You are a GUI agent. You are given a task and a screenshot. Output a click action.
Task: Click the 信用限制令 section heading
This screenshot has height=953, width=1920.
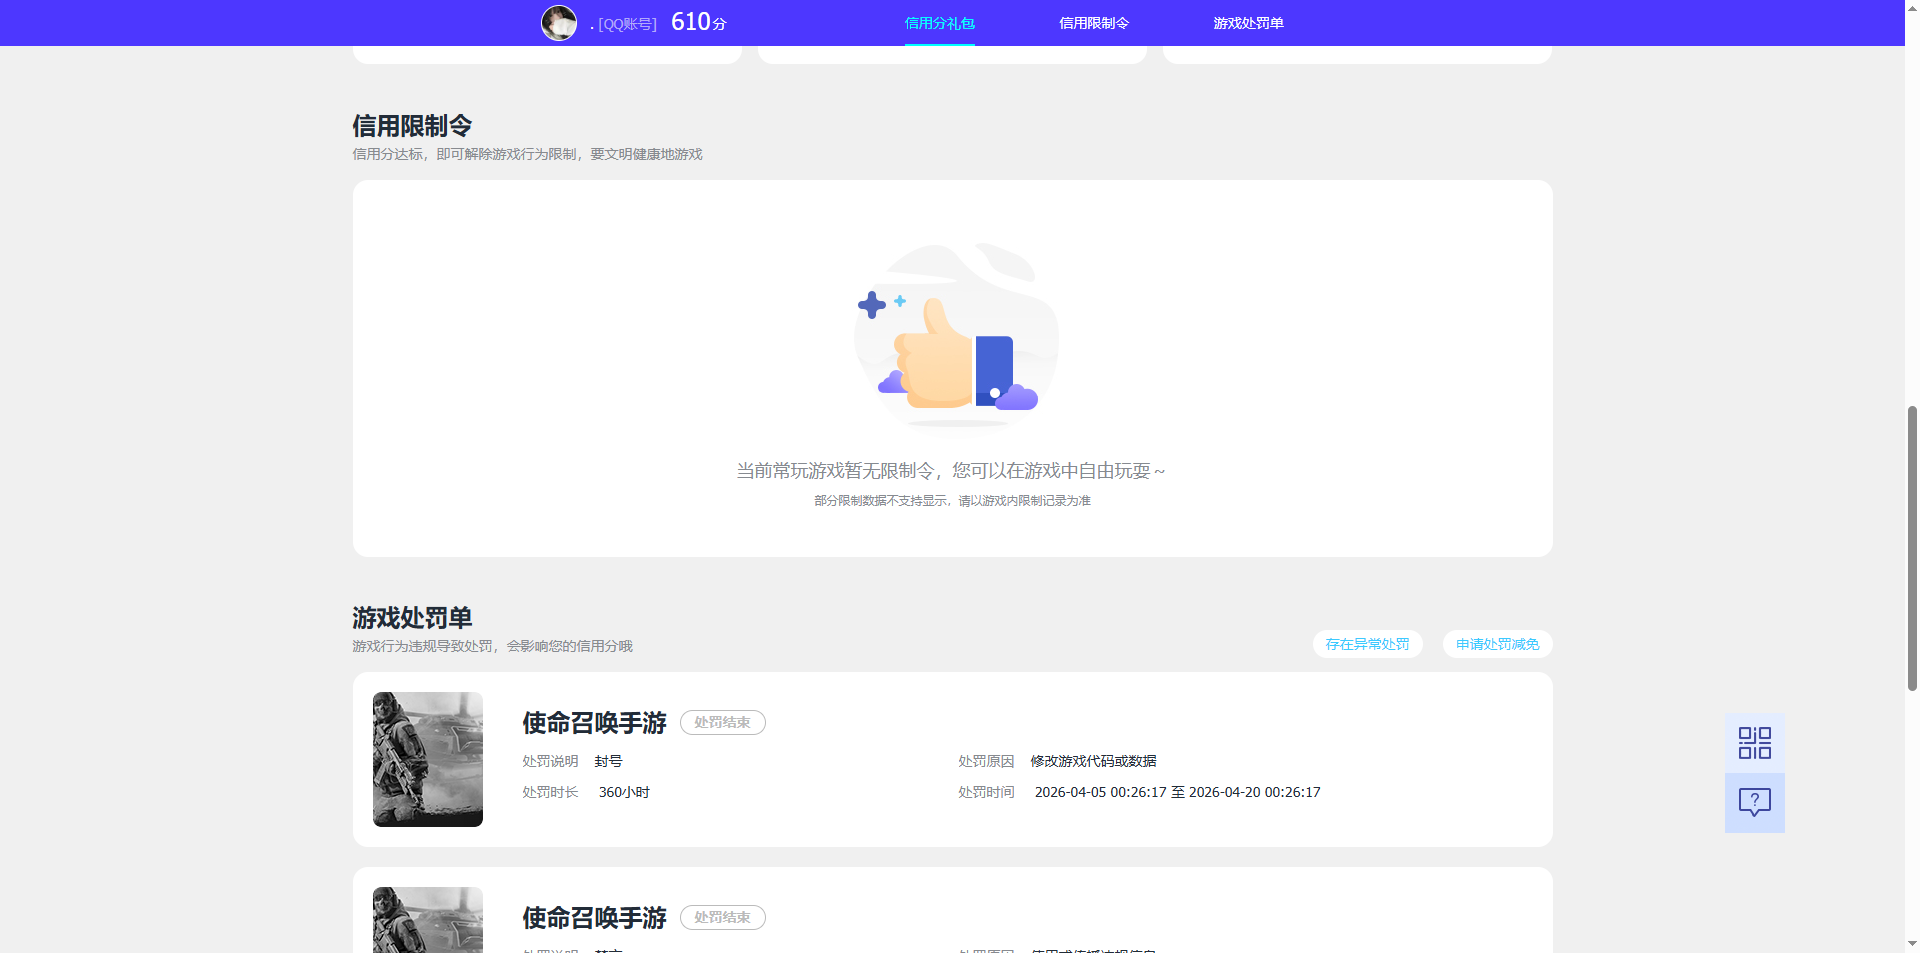412,126
